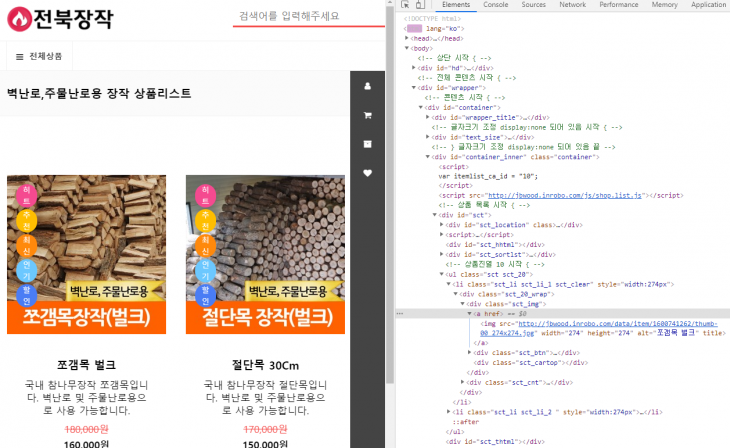
Task: Click the 160,000원 price text
Action: point(86,444)
